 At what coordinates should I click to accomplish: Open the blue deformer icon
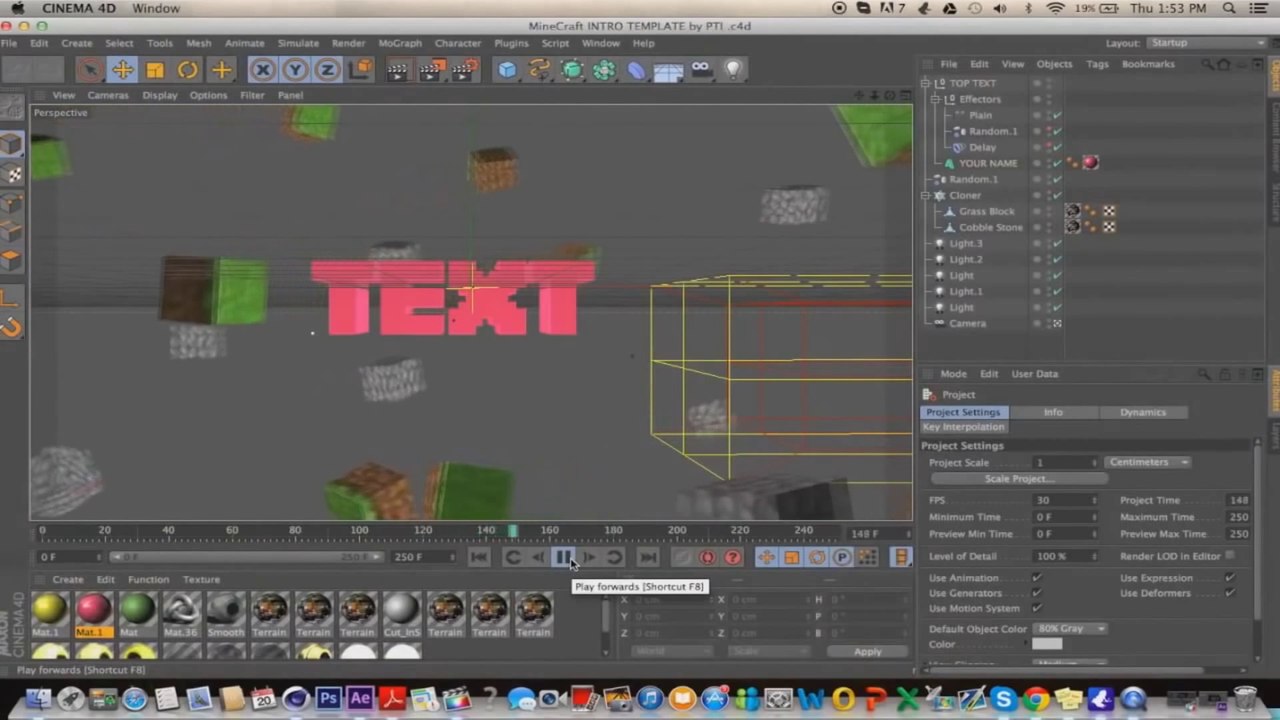(636, 70)
